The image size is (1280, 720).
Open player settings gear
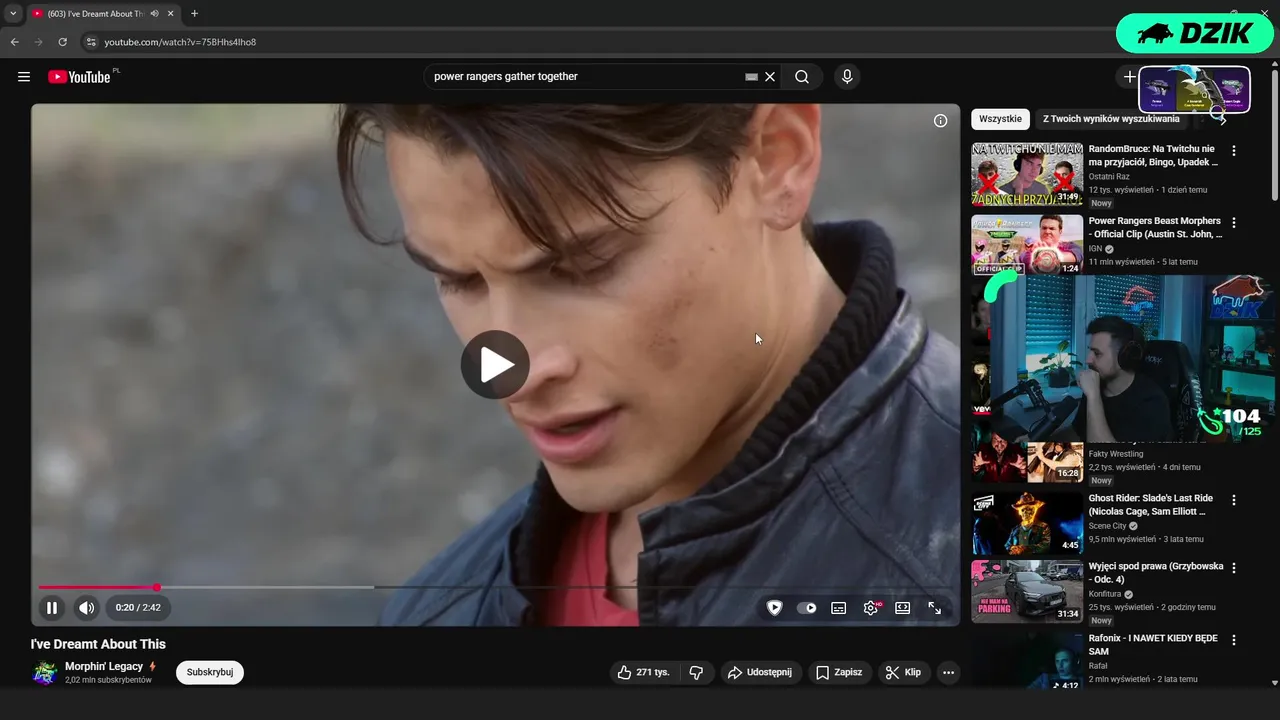pos(871,607)
